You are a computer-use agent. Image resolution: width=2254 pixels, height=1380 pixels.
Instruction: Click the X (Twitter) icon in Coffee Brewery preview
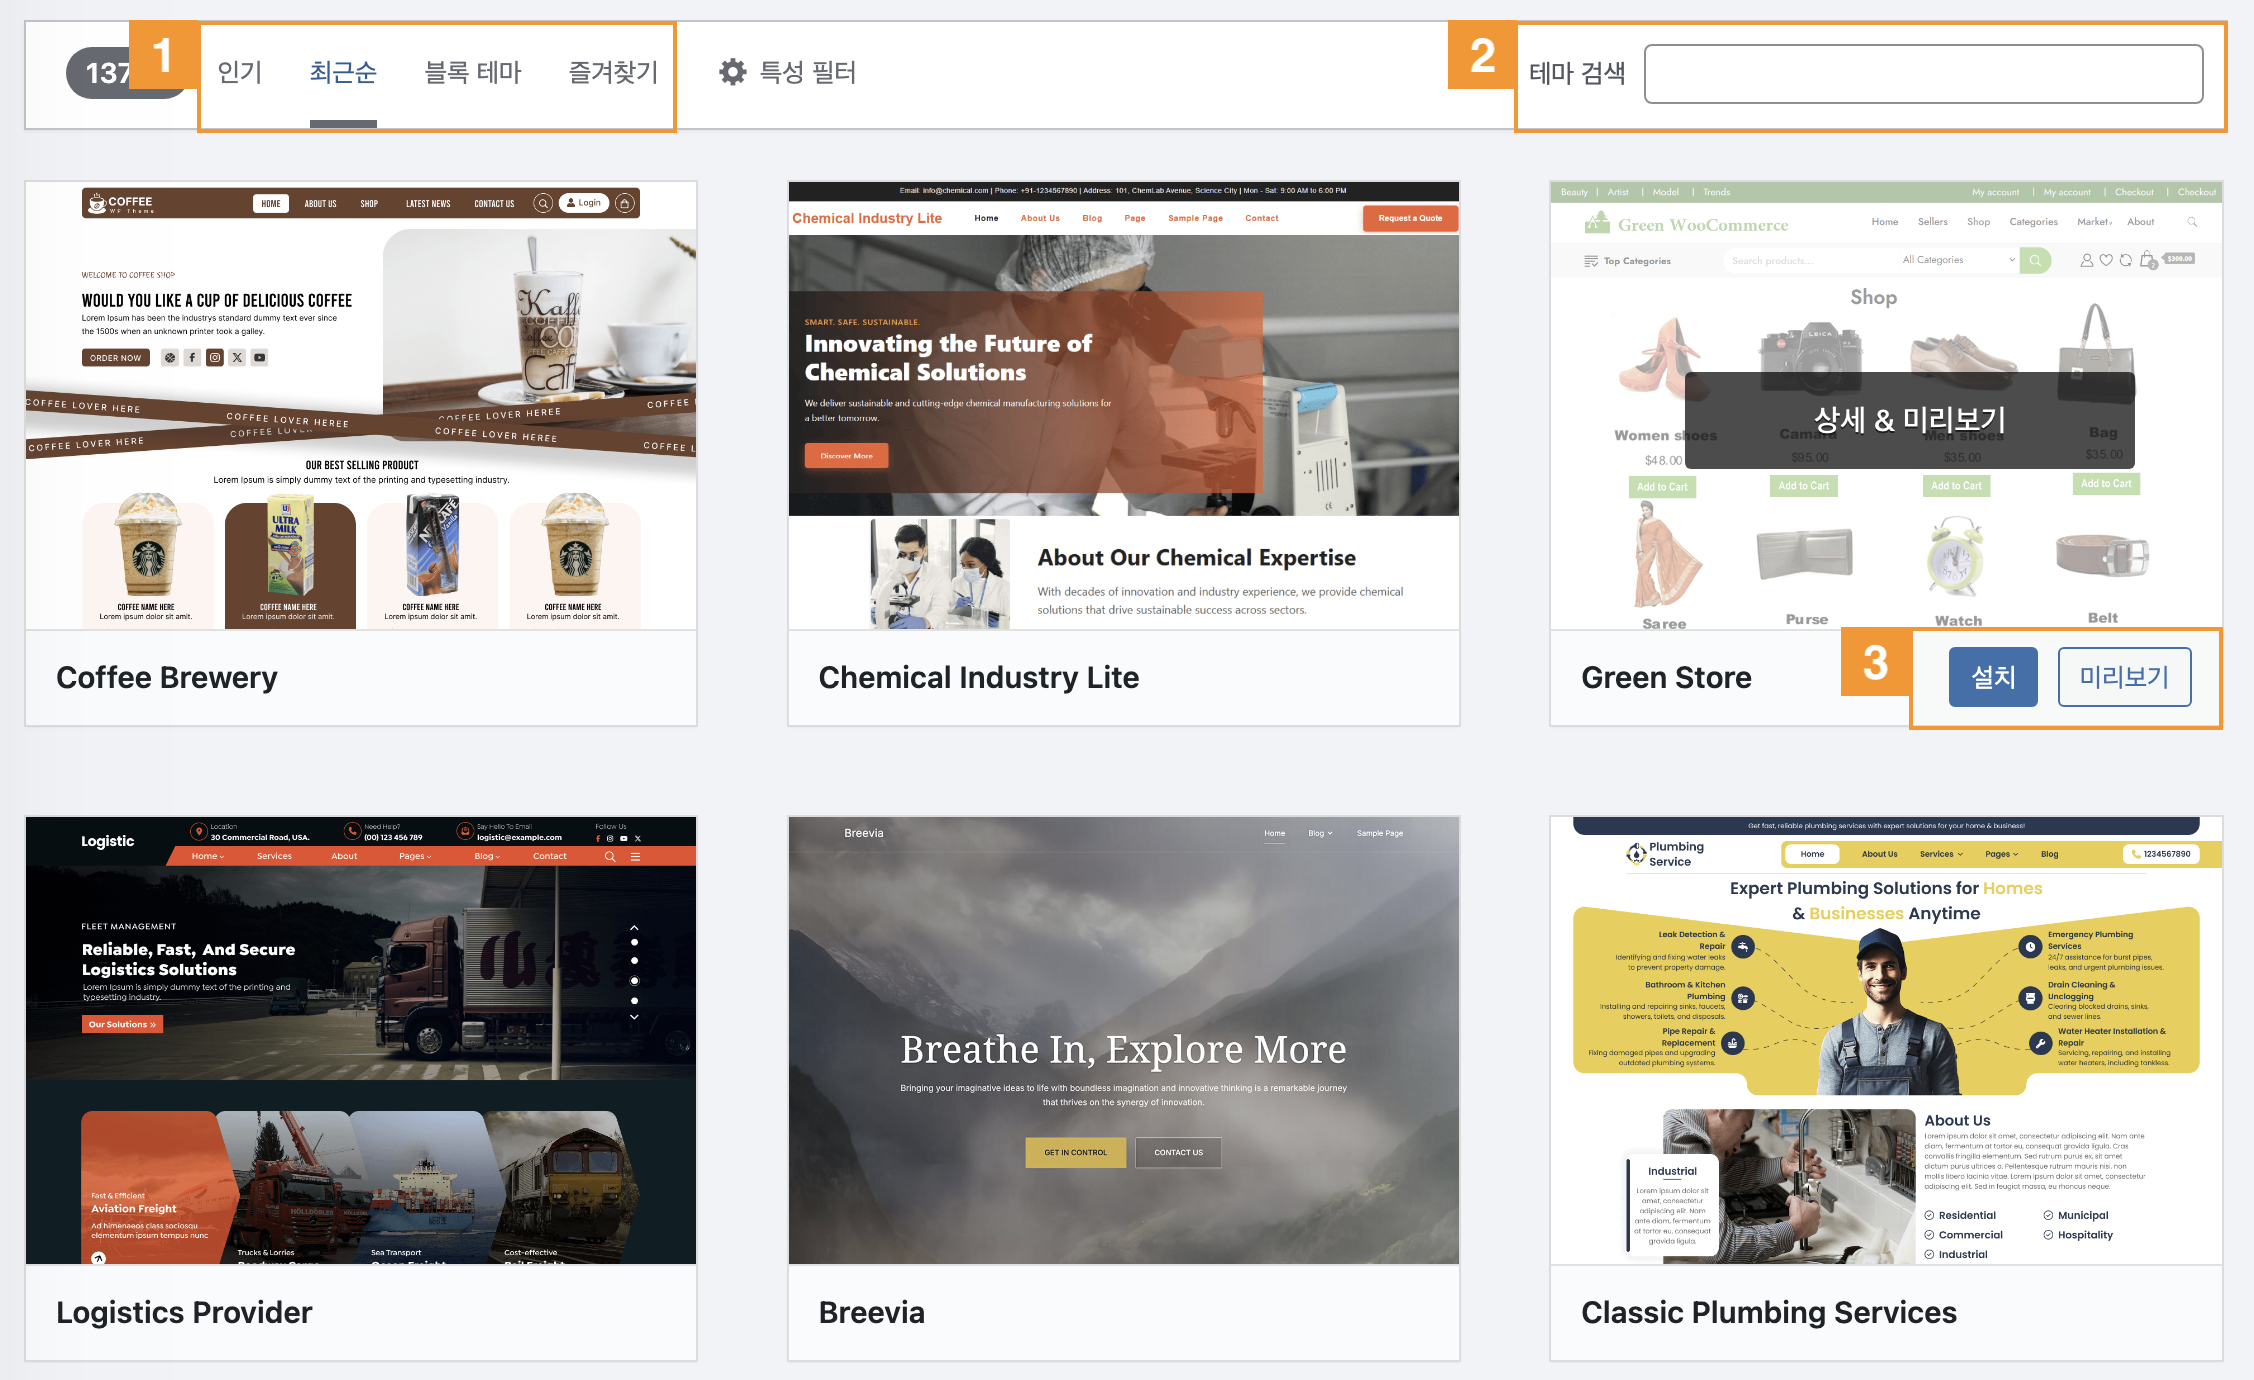click(237, 357)
